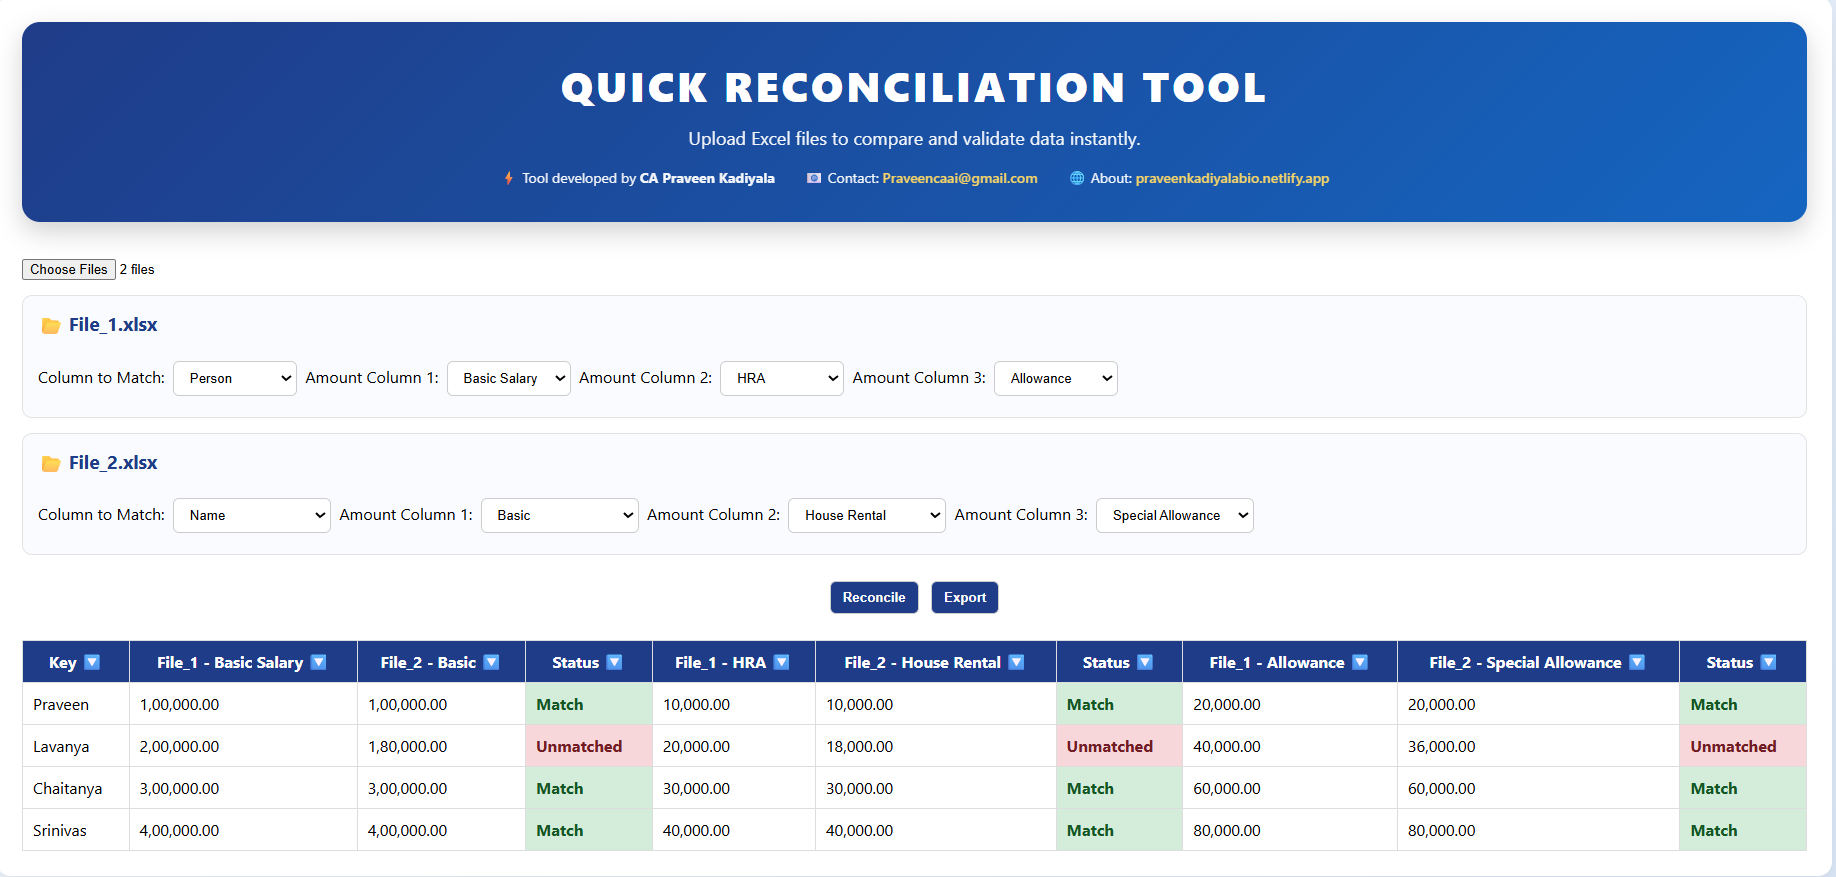Open filter on File_1 - HRA header
This screenshot has width=1836, height=877.
tap(782, 662)
